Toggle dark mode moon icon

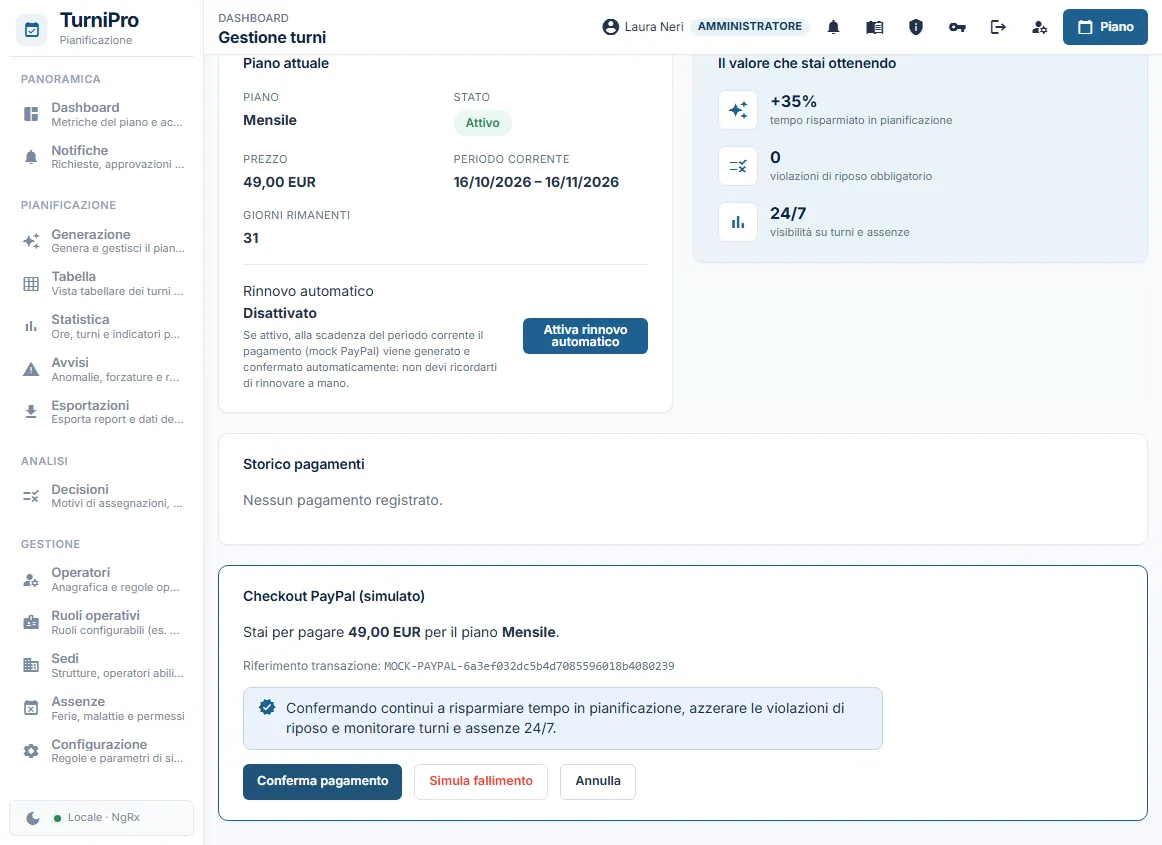33,818
